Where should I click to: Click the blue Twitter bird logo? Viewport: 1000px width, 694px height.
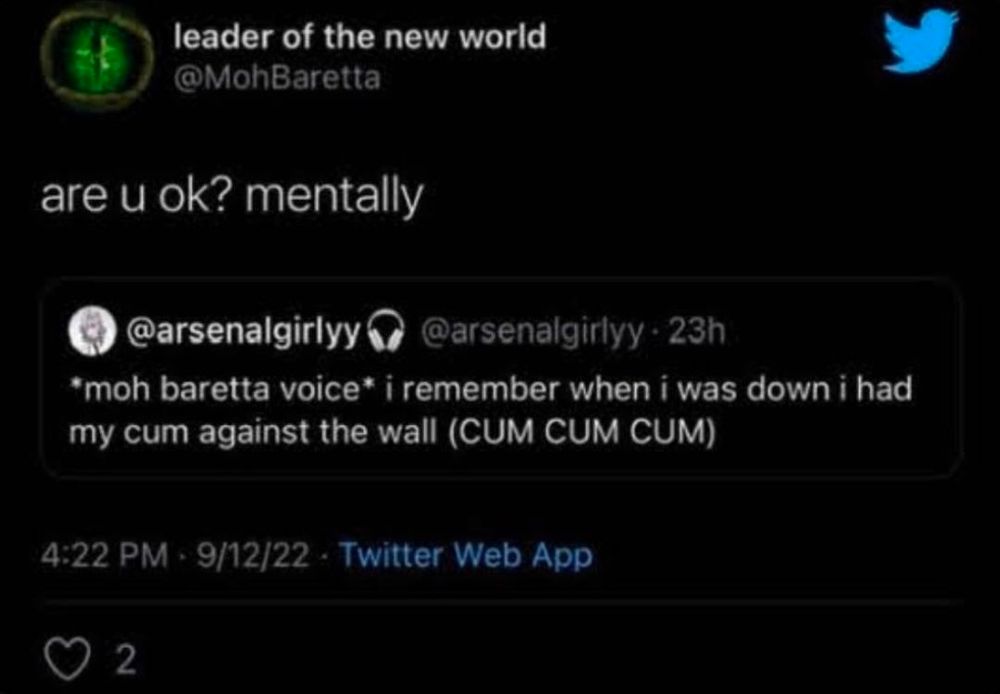[921, 43]
